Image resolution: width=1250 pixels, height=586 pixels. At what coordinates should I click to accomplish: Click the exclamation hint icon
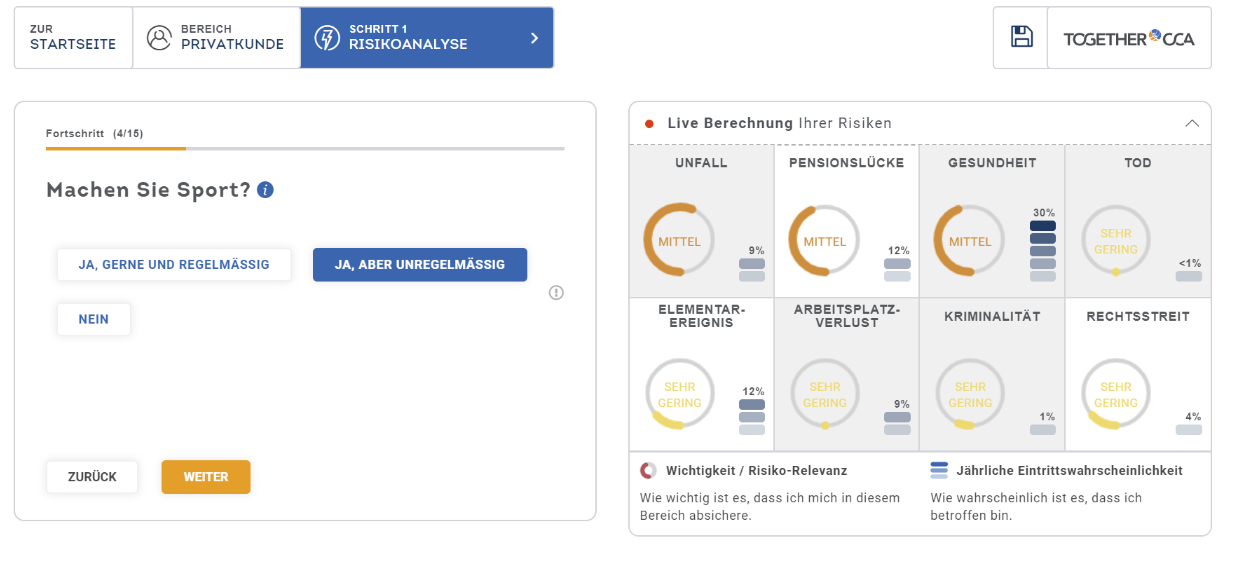point(557,293)
